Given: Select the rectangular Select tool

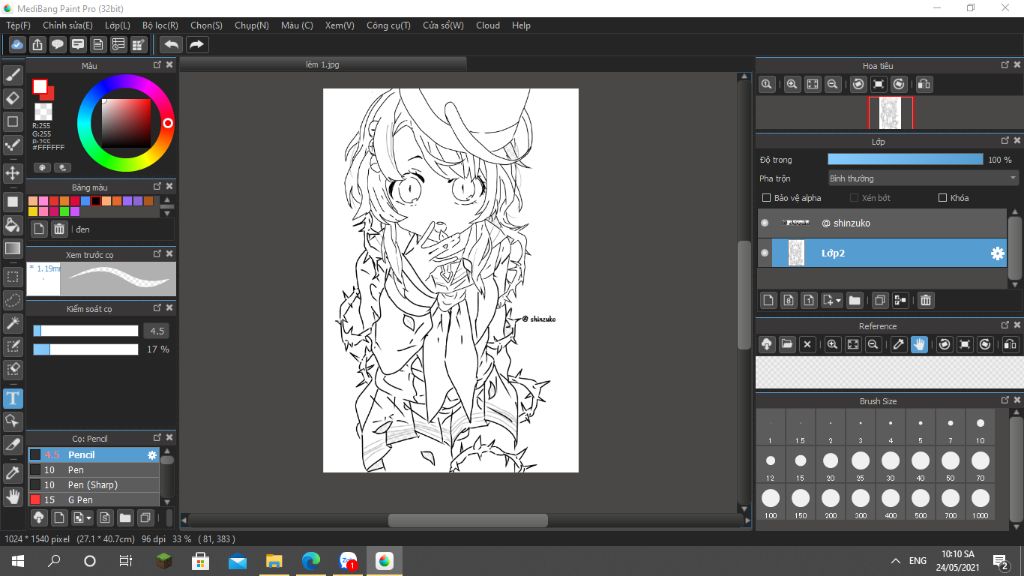Looking at the screenshot, I should click(12, 277).
